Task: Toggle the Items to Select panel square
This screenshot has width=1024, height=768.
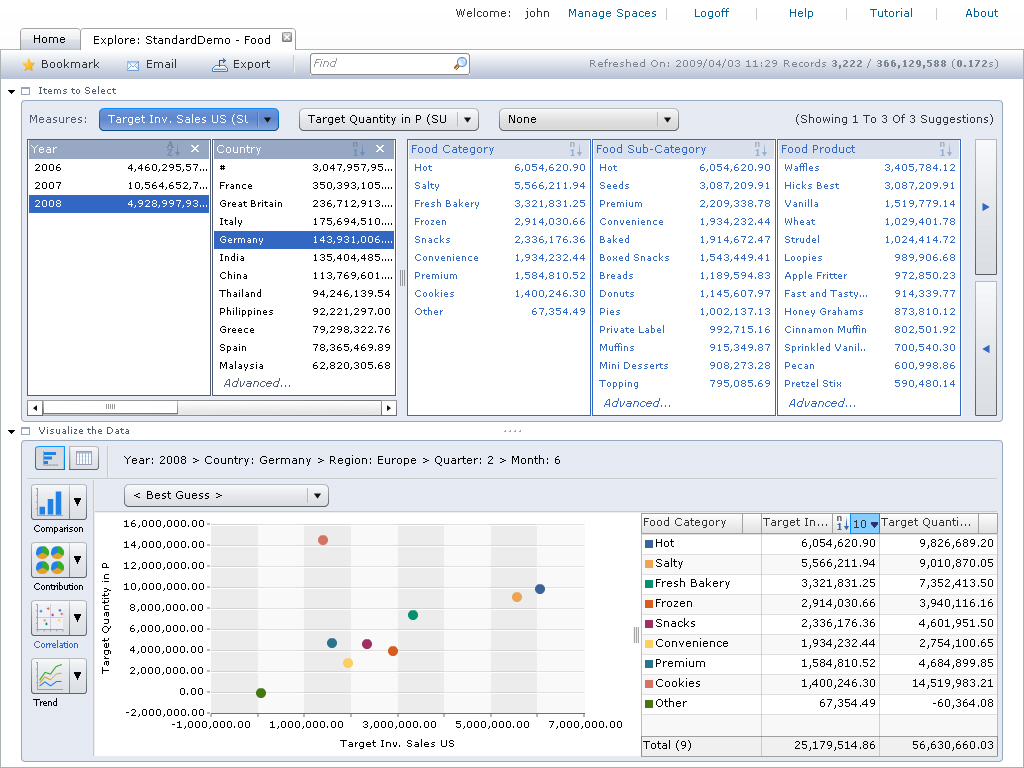Action: tap(26, 91)
